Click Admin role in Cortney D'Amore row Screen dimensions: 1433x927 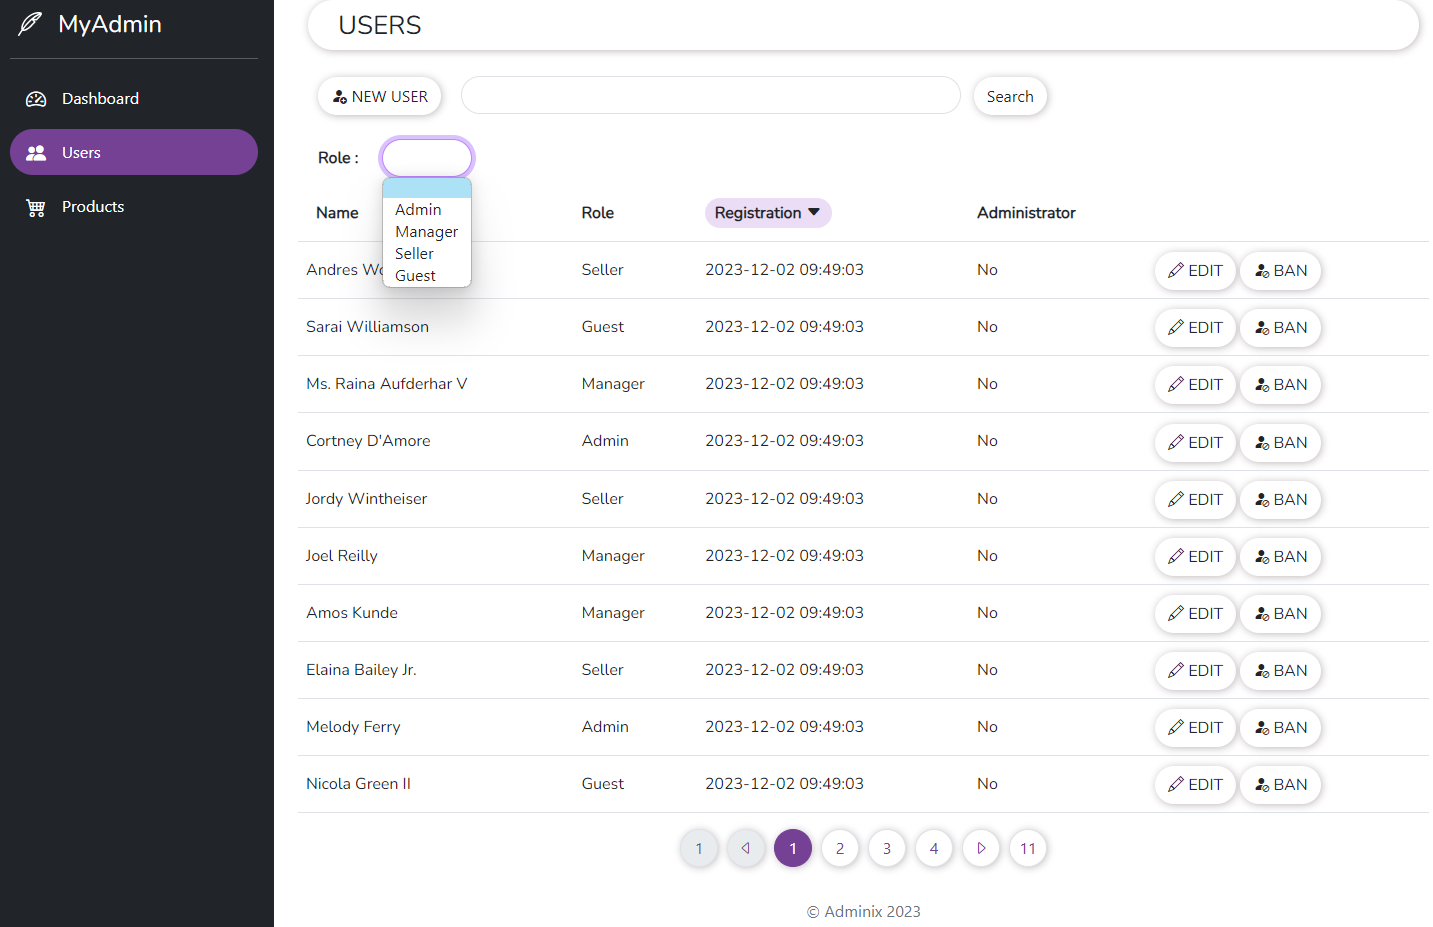click(x=605, y=441)
